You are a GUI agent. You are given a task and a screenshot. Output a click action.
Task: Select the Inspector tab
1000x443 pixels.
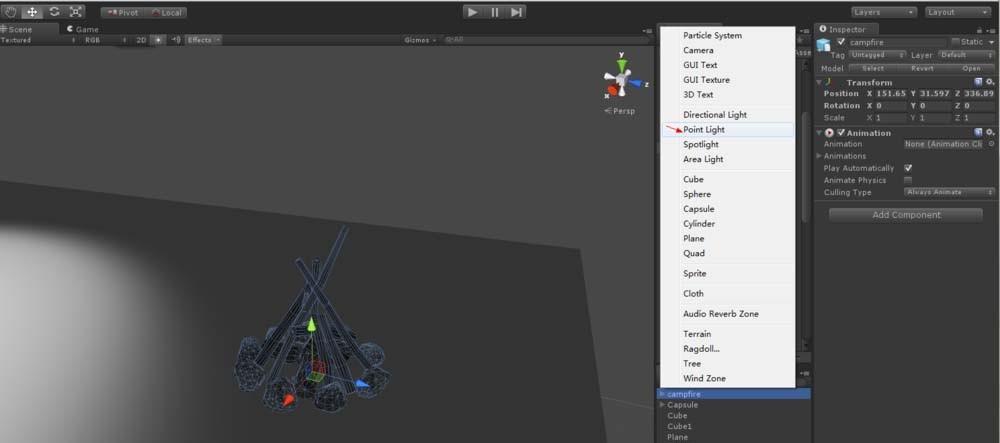tap(846, 29)
